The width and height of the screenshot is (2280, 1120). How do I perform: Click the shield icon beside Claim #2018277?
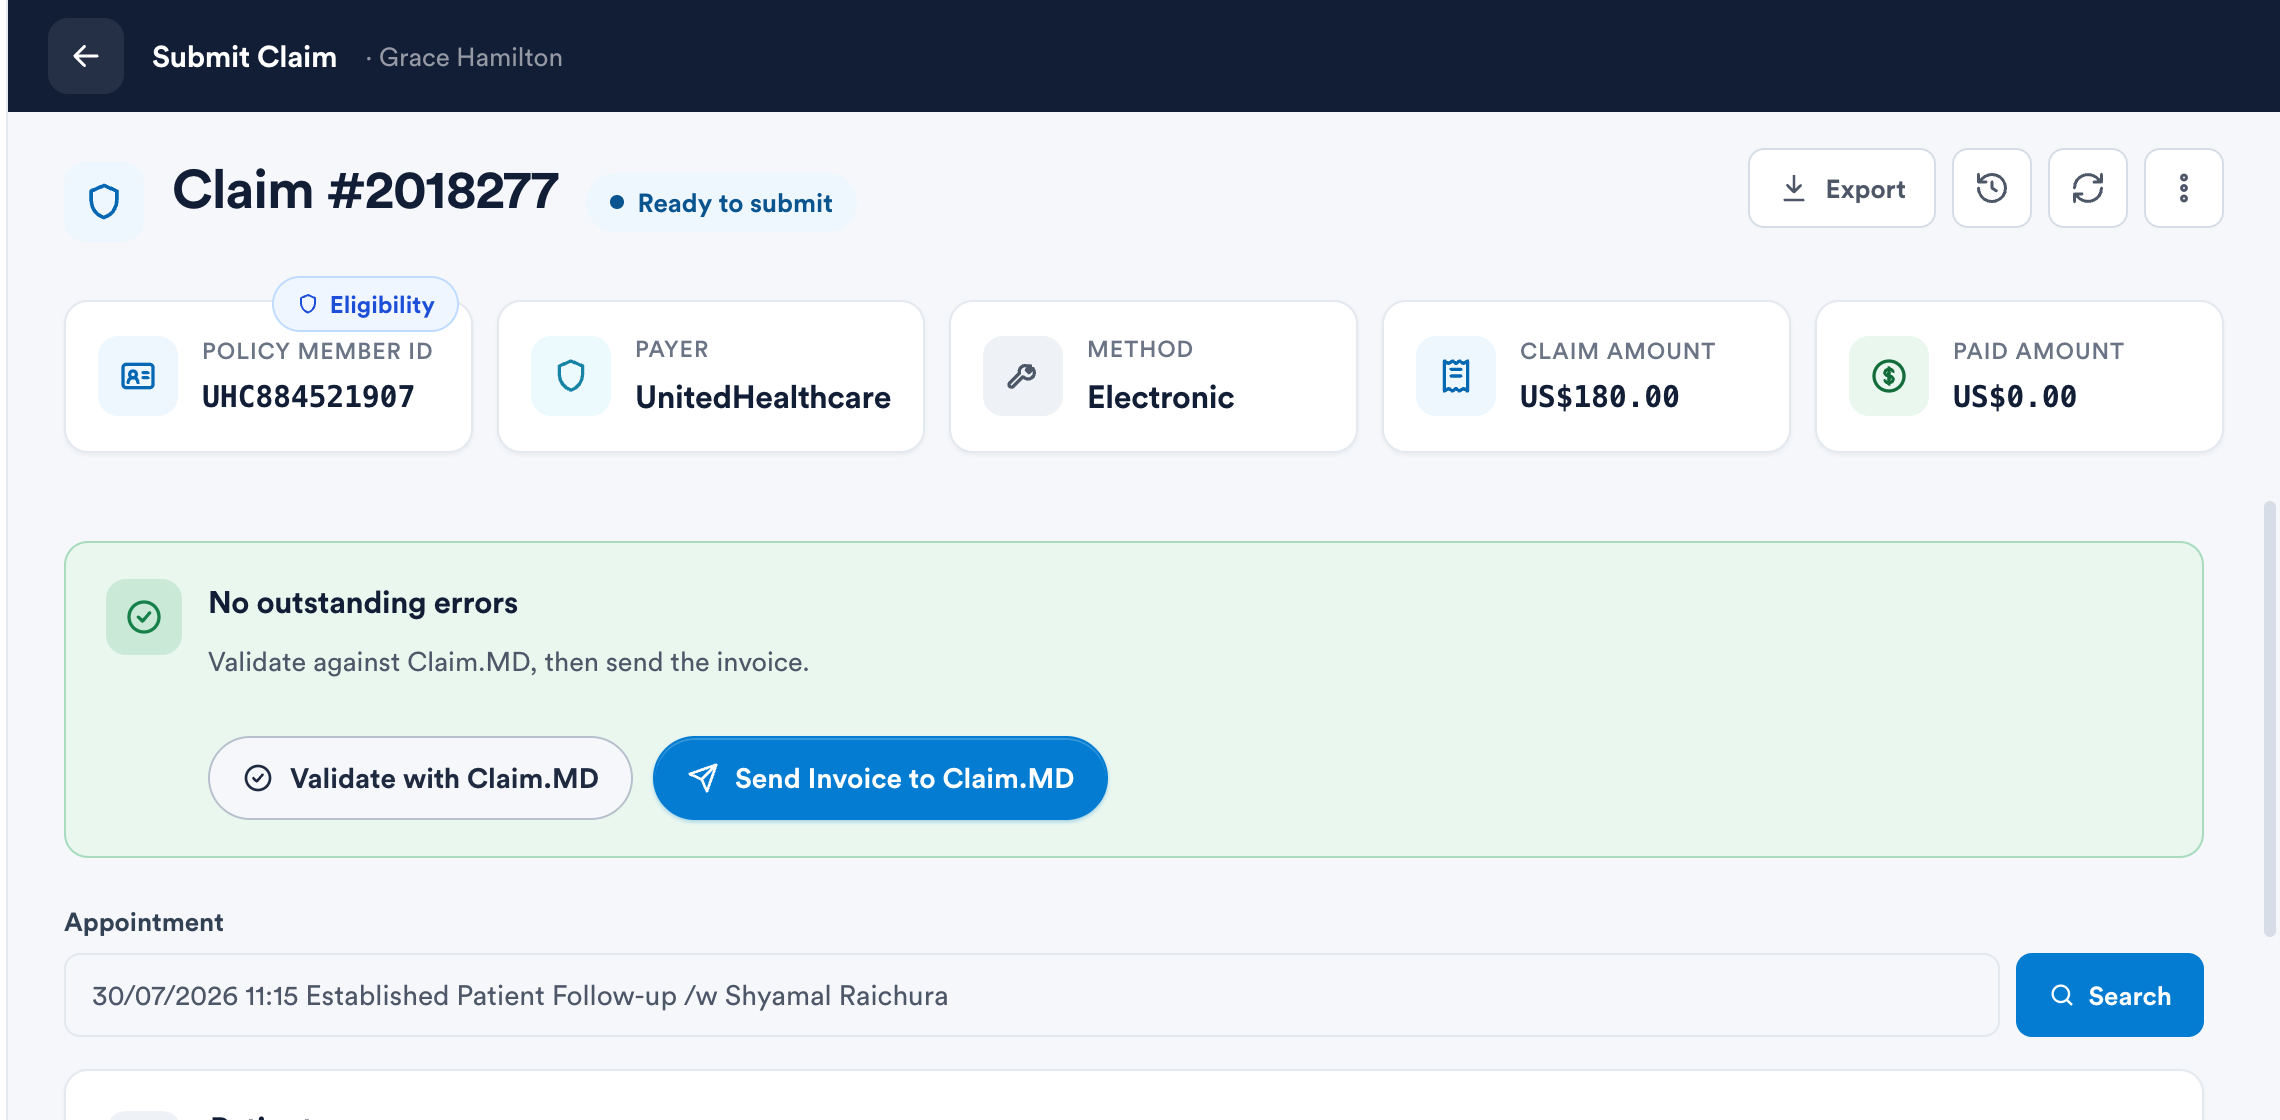104,201
